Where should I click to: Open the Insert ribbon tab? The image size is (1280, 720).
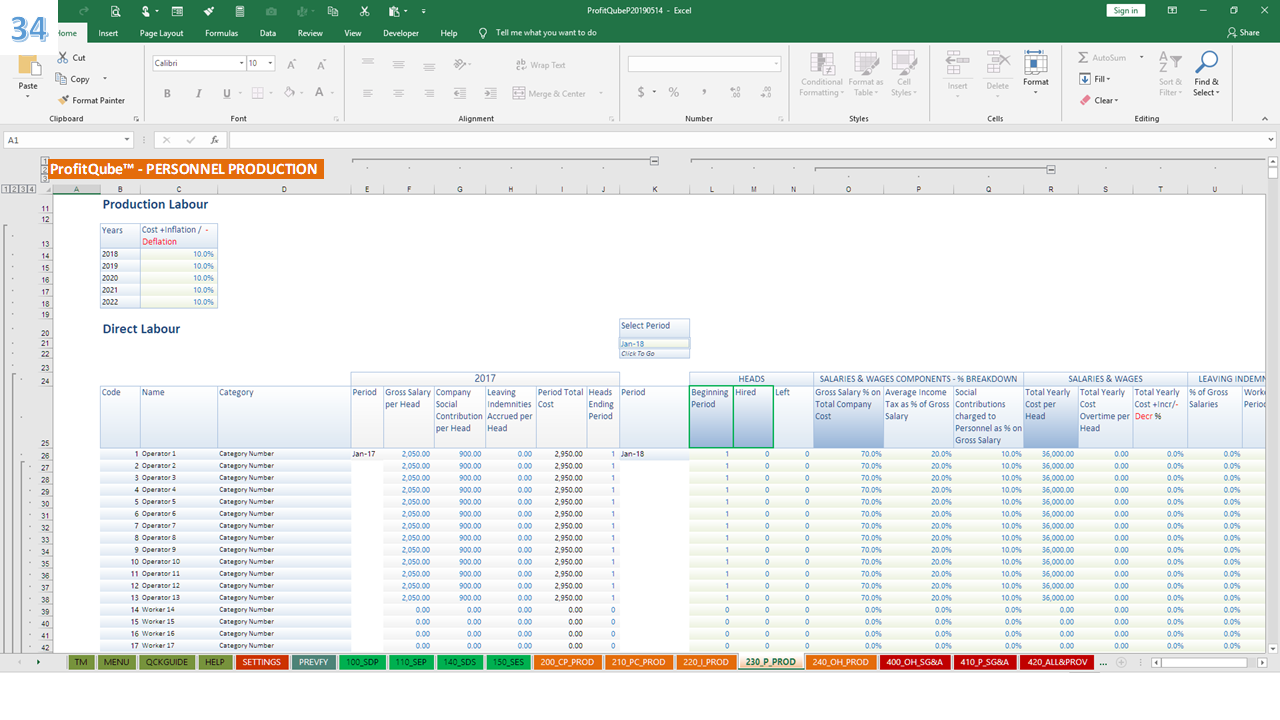[x=108, y=33]
